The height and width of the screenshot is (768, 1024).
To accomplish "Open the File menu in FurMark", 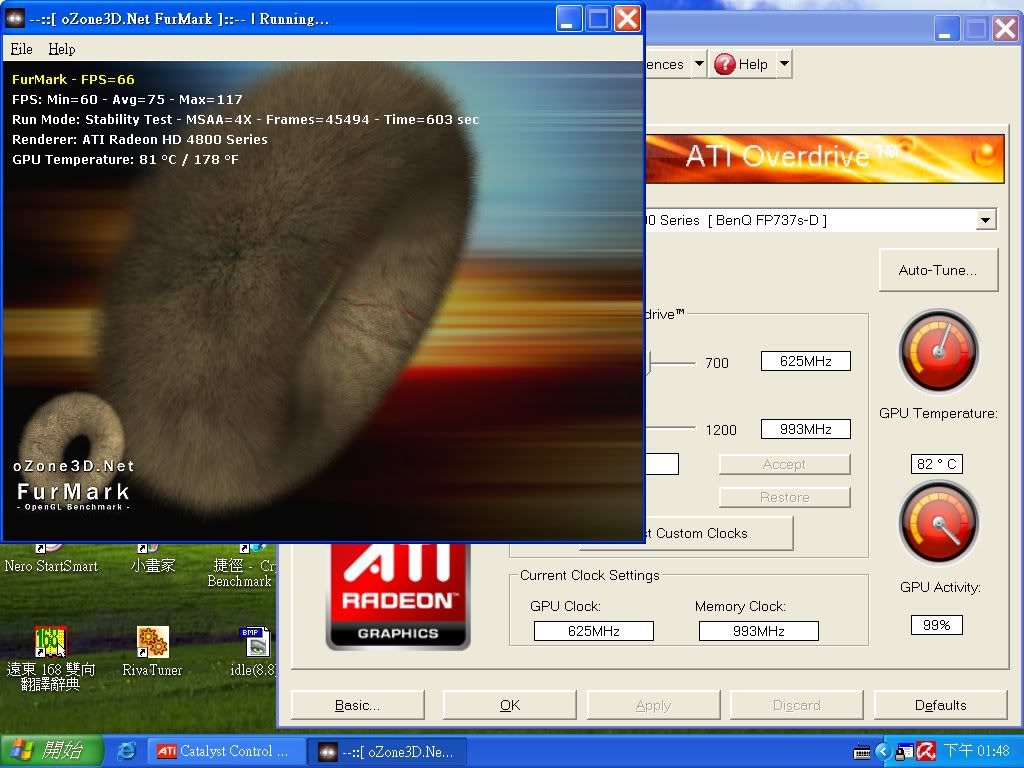I will tap(21, 48).
